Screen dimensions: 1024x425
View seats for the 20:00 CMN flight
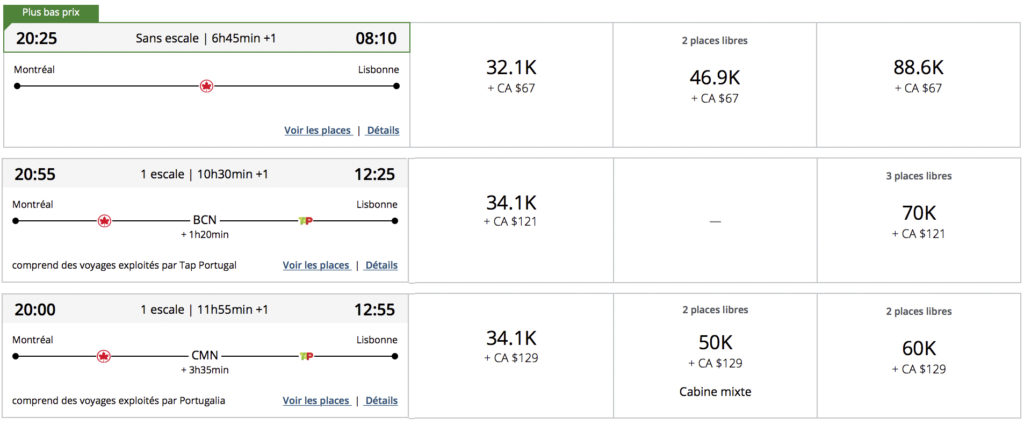point(316,400)
